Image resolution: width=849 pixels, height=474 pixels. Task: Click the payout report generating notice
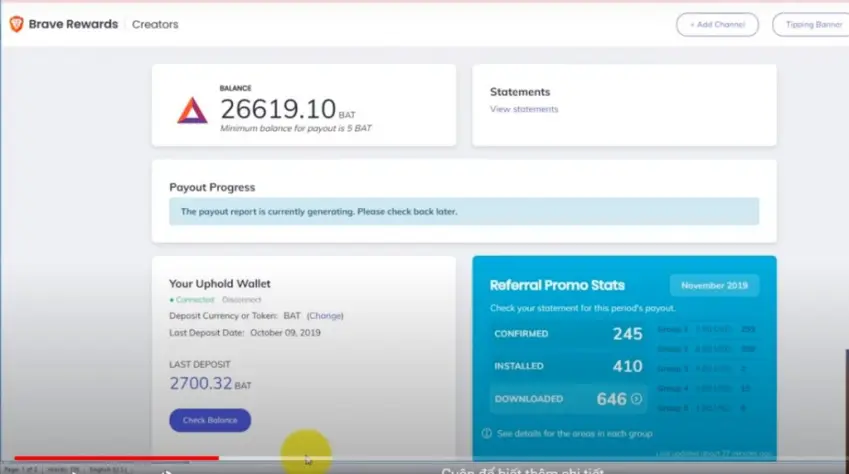[x=464, y=211]
